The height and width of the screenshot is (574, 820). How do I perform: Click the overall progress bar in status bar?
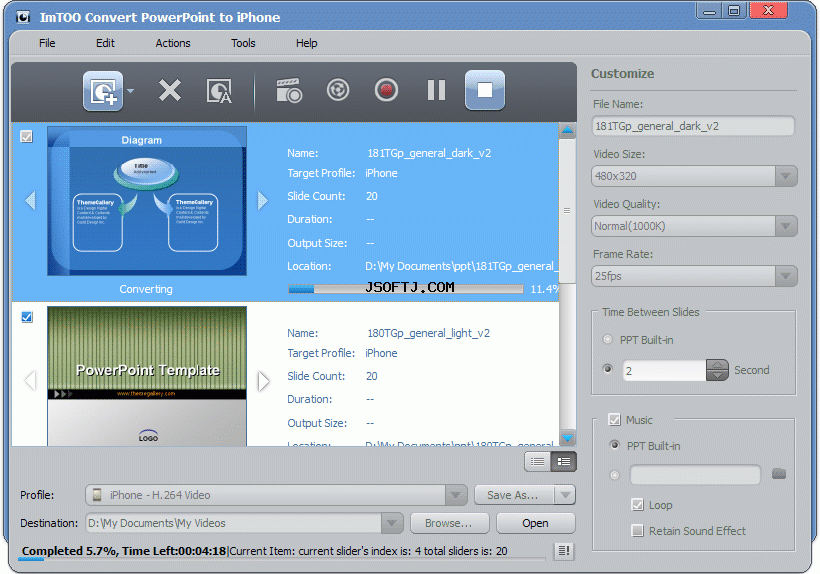(281, 559)
